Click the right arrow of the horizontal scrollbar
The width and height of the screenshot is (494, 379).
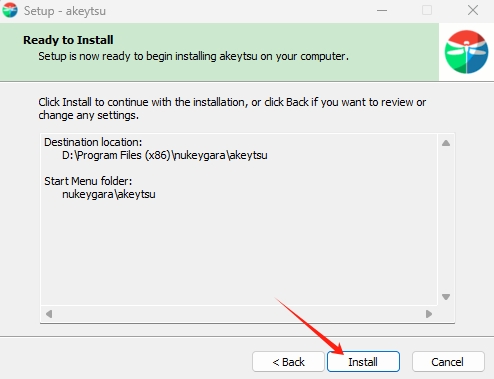(429, 314)
